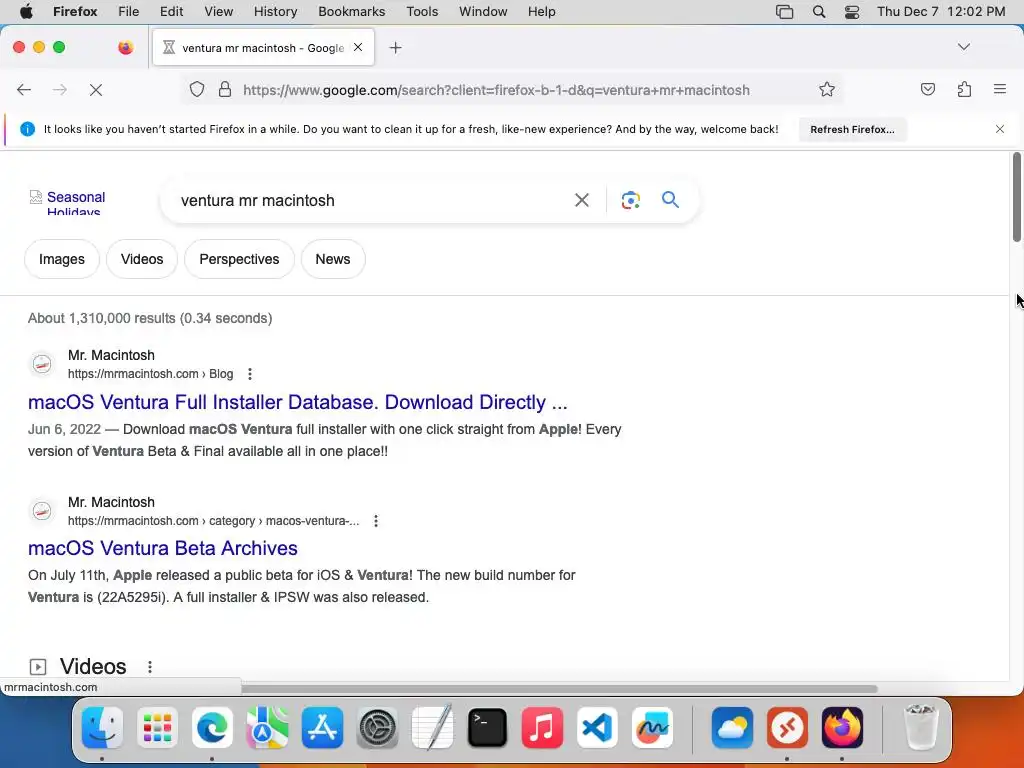Stop loading the page

pos(96,89)
